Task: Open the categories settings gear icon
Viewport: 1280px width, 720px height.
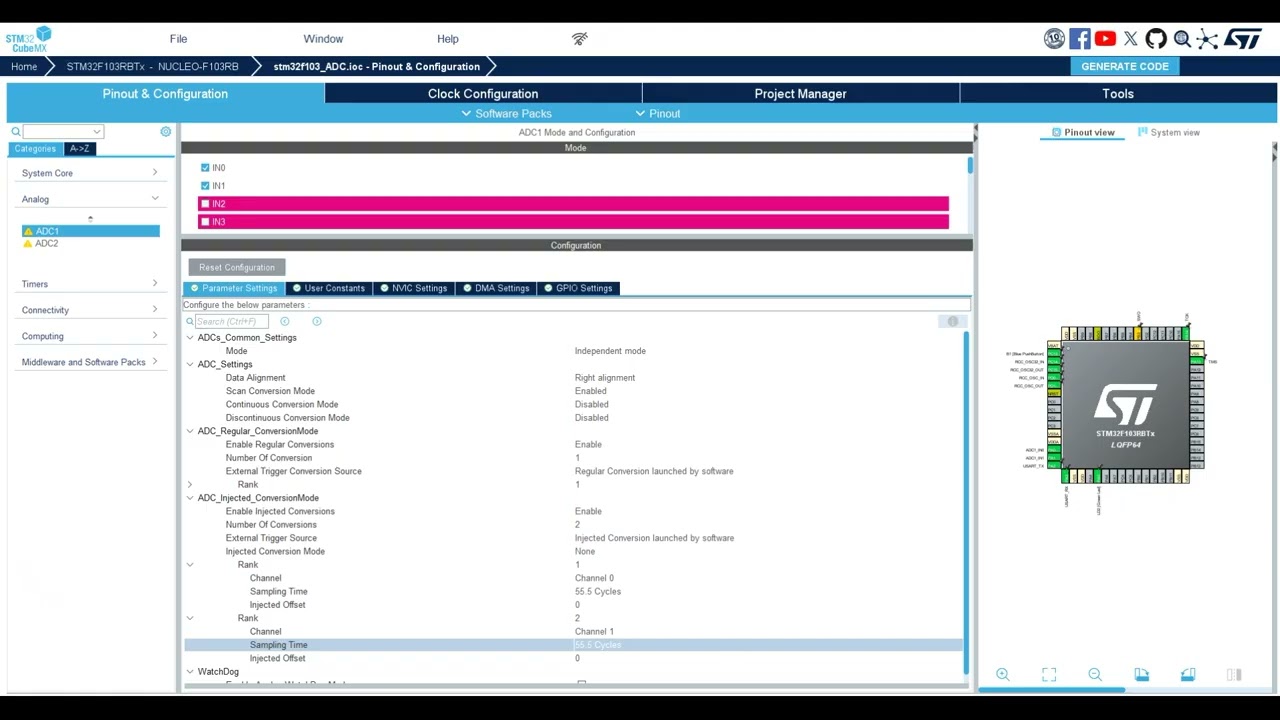Action: coord(166,132)
